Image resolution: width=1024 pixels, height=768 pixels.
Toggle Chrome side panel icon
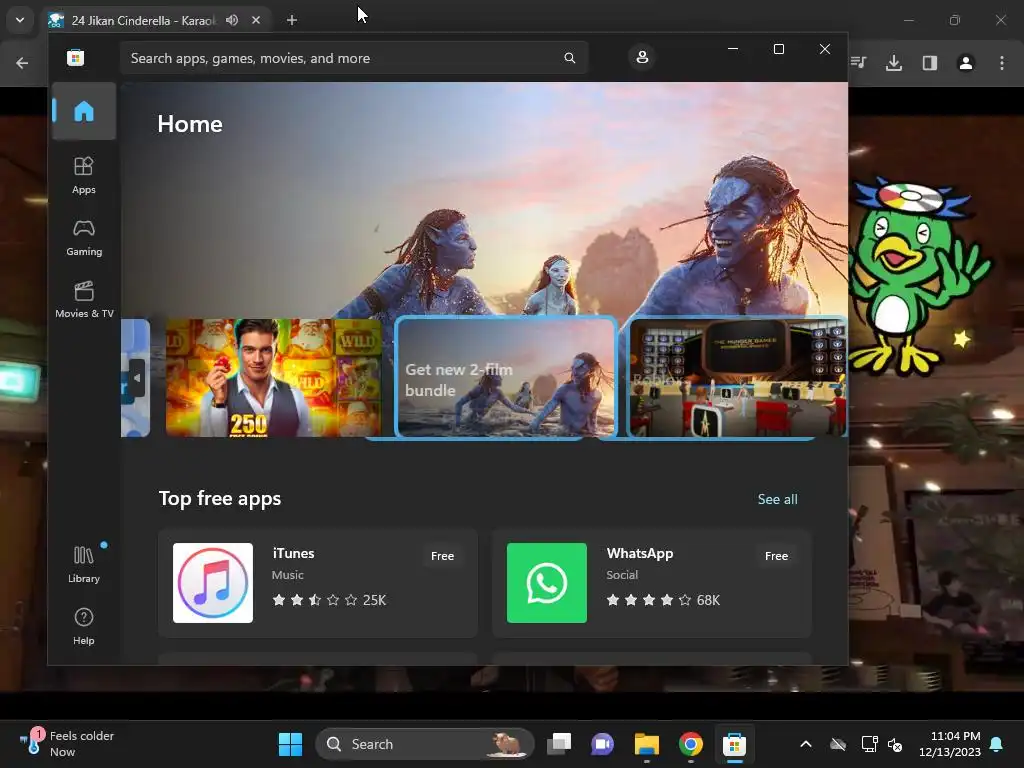coord(930,63)
